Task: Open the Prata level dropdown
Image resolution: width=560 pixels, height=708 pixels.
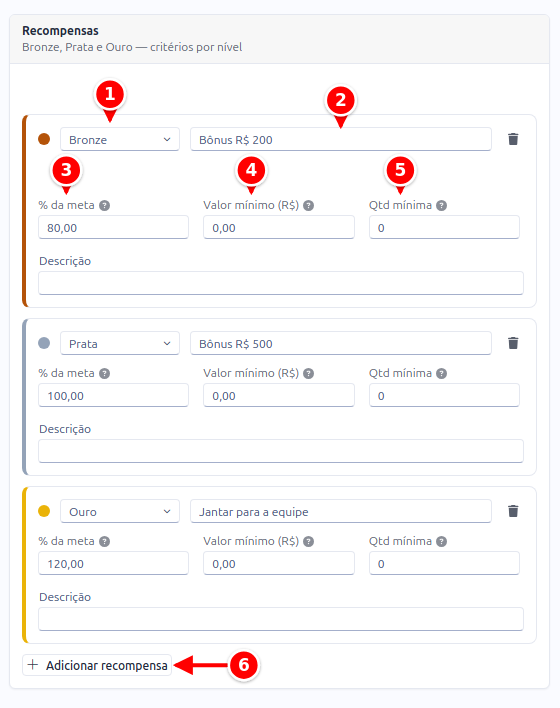Action: pos(120,344)
